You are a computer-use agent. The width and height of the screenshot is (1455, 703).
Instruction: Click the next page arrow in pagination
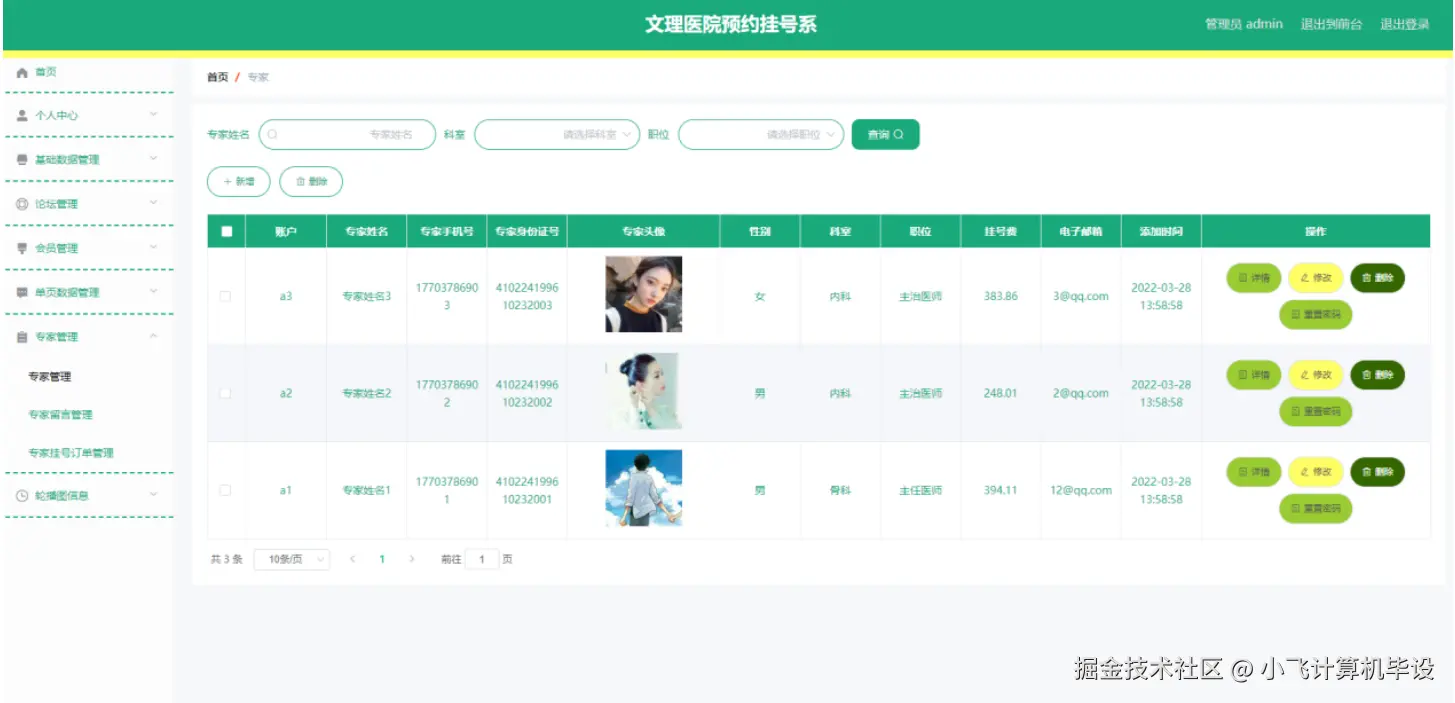coord(412,560)
